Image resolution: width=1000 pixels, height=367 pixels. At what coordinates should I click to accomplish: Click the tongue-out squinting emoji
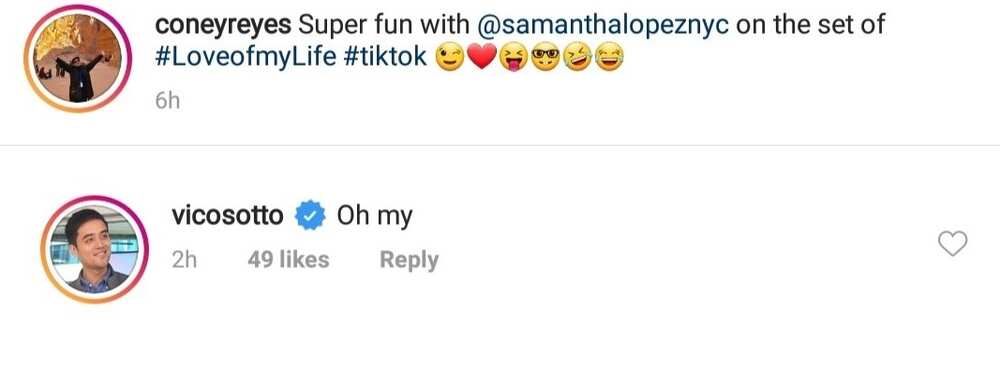point(514,59)
